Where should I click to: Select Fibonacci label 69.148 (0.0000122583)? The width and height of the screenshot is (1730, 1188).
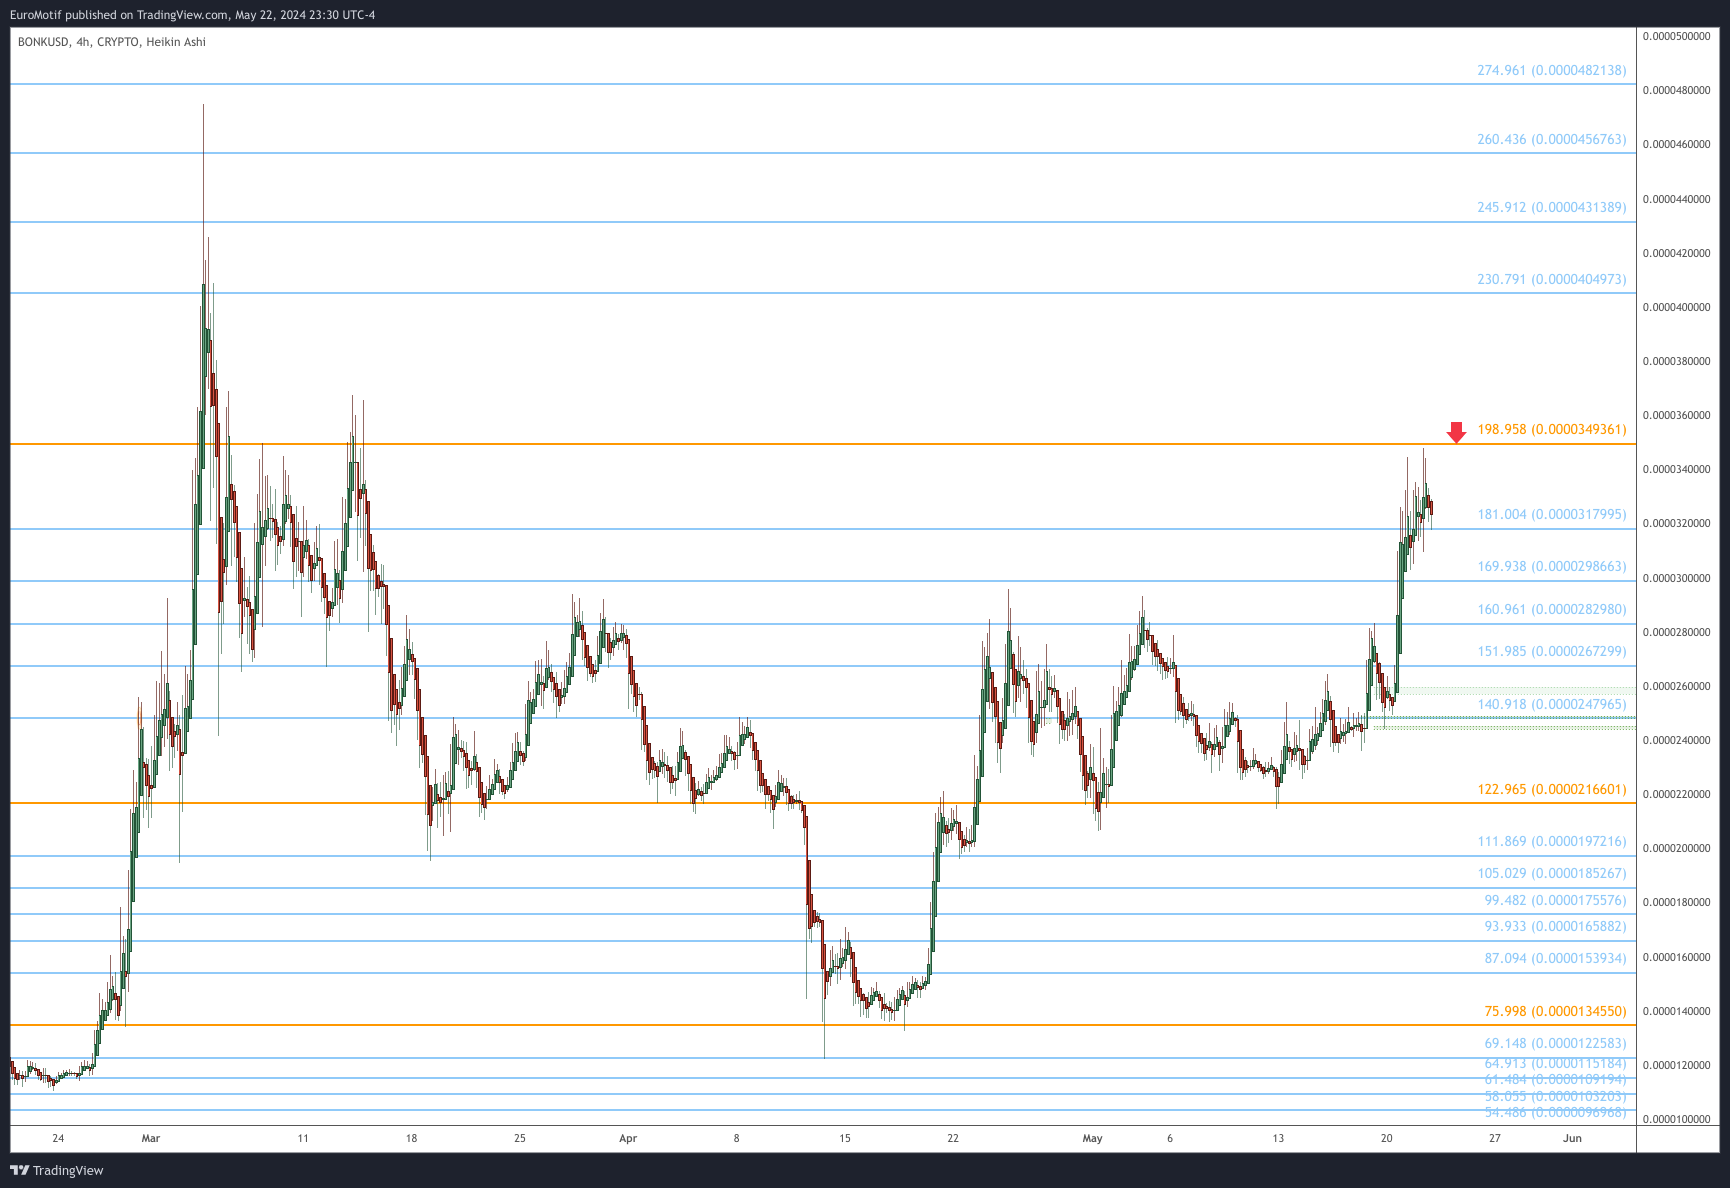(x=1555, y=1043)
